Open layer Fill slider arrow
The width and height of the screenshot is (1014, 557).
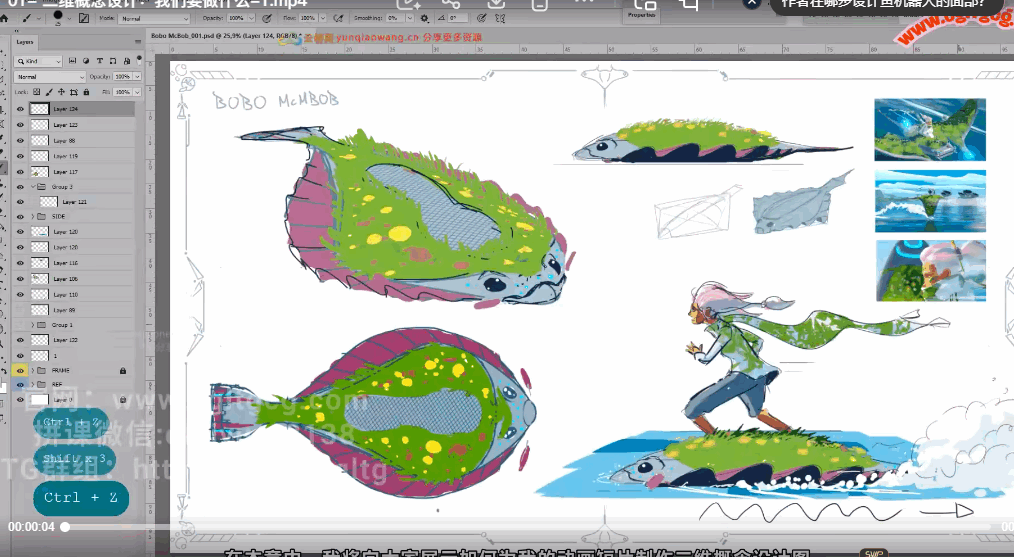137,92
